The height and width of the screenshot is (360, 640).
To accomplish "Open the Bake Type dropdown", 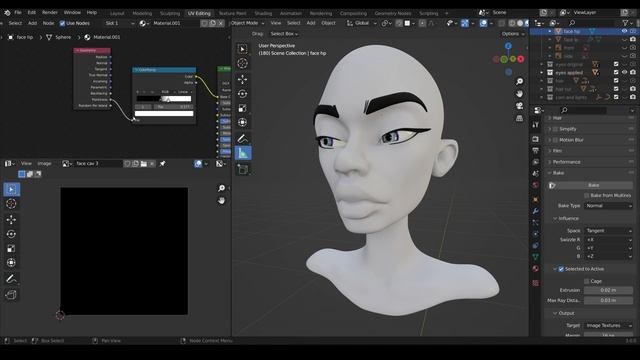I will pyautogui.click(x=608, y=206).
